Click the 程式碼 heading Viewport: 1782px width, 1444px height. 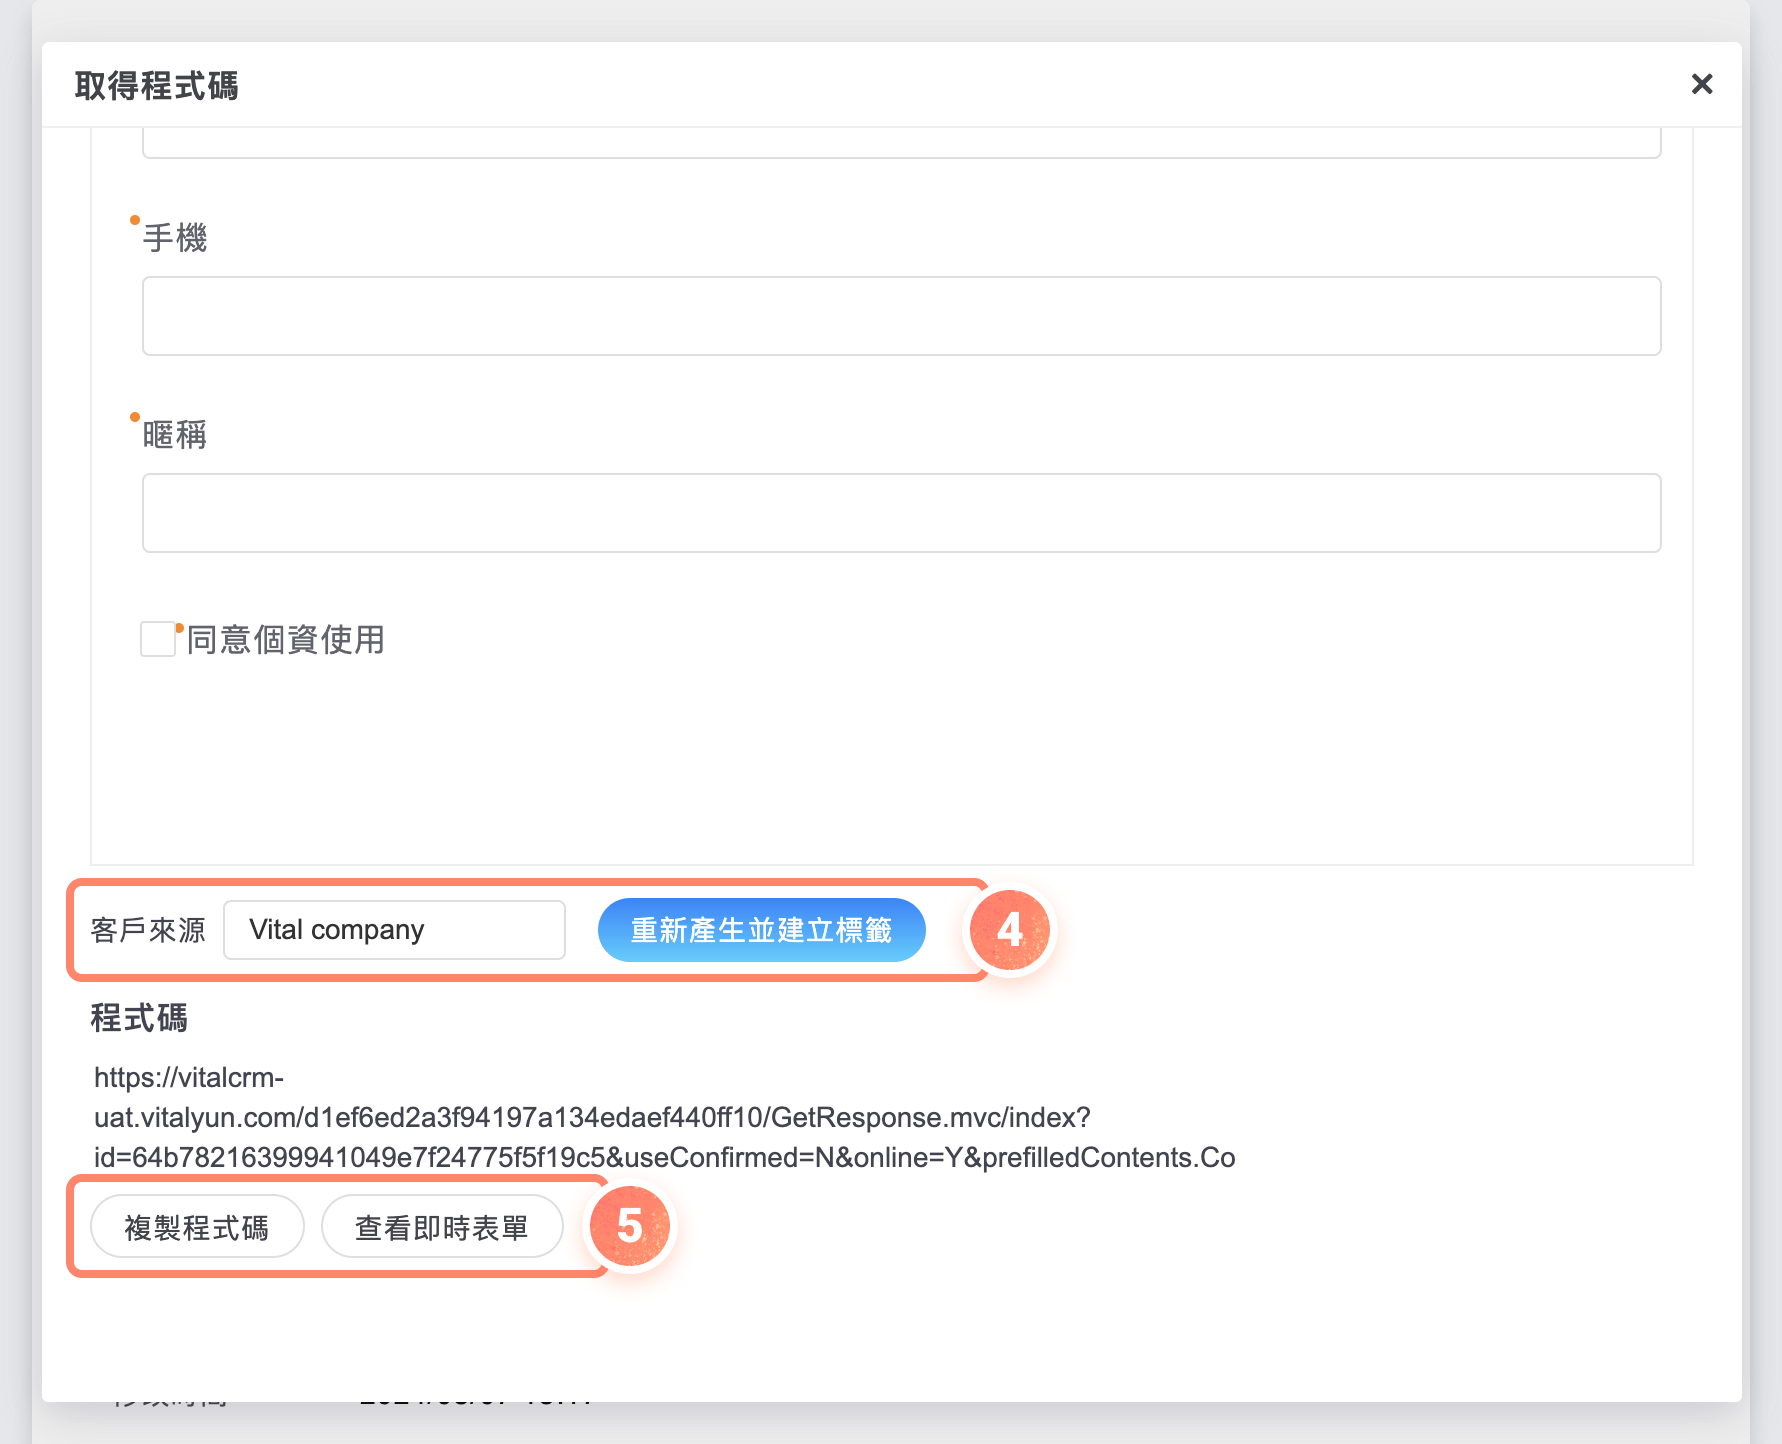pyautogui.click(x=139, y=1018)
